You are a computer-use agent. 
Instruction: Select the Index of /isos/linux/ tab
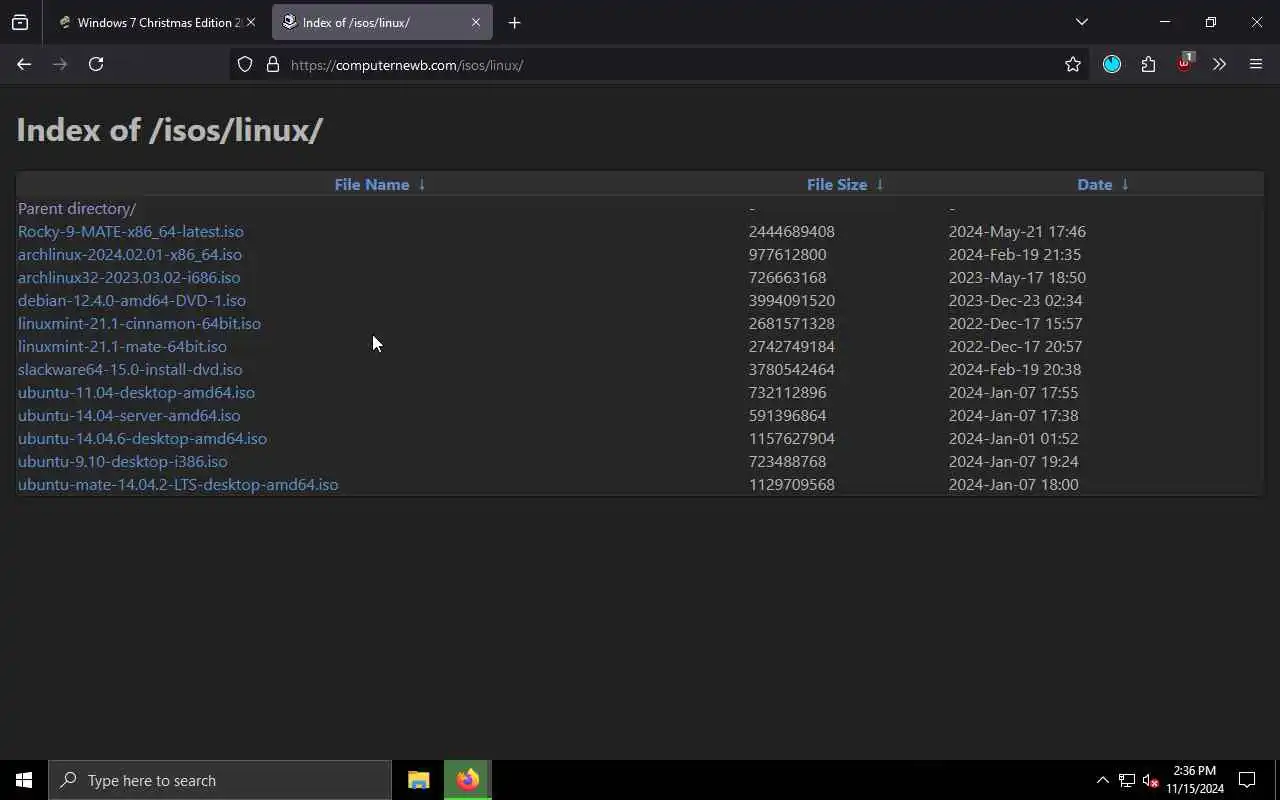tap(382, 22)
